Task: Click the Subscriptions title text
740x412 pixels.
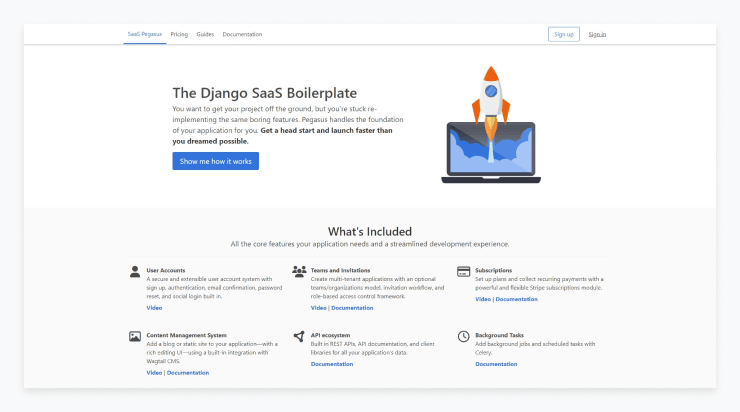Action: [x=493, y=270]
